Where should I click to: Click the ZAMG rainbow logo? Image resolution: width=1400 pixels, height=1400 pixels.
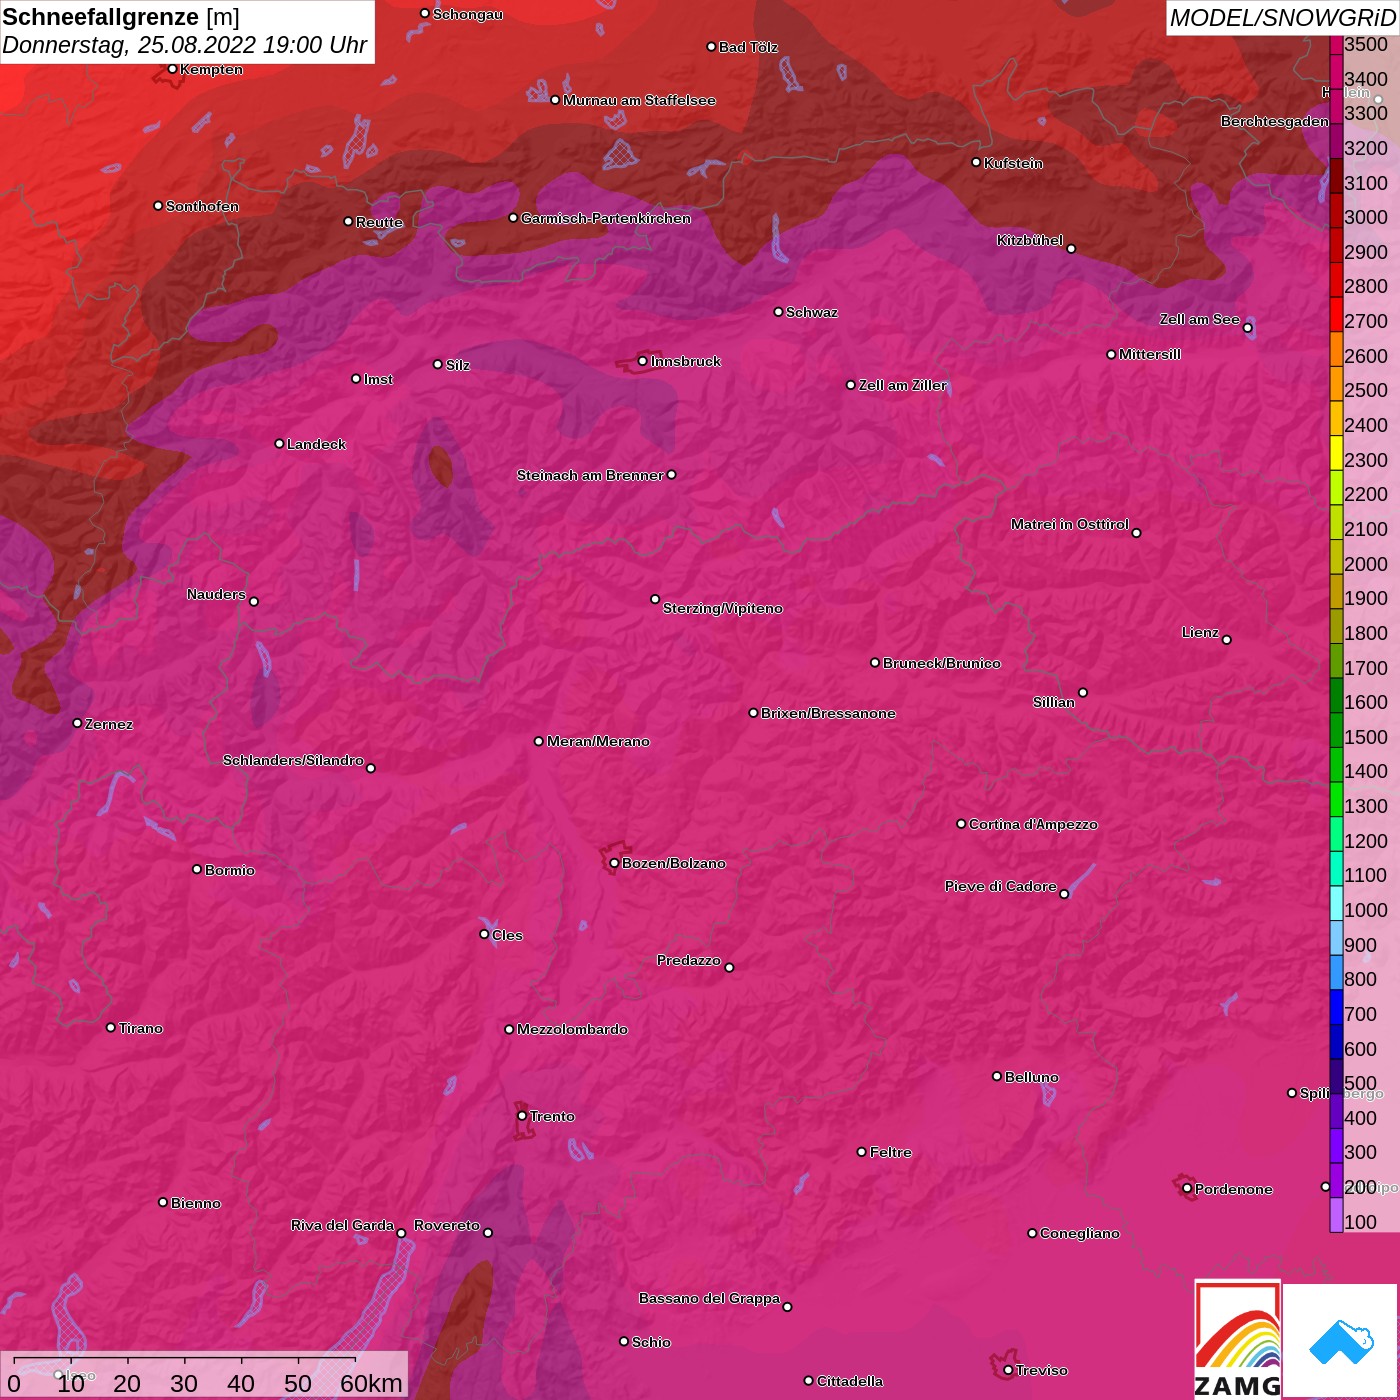point(1237,1339)
